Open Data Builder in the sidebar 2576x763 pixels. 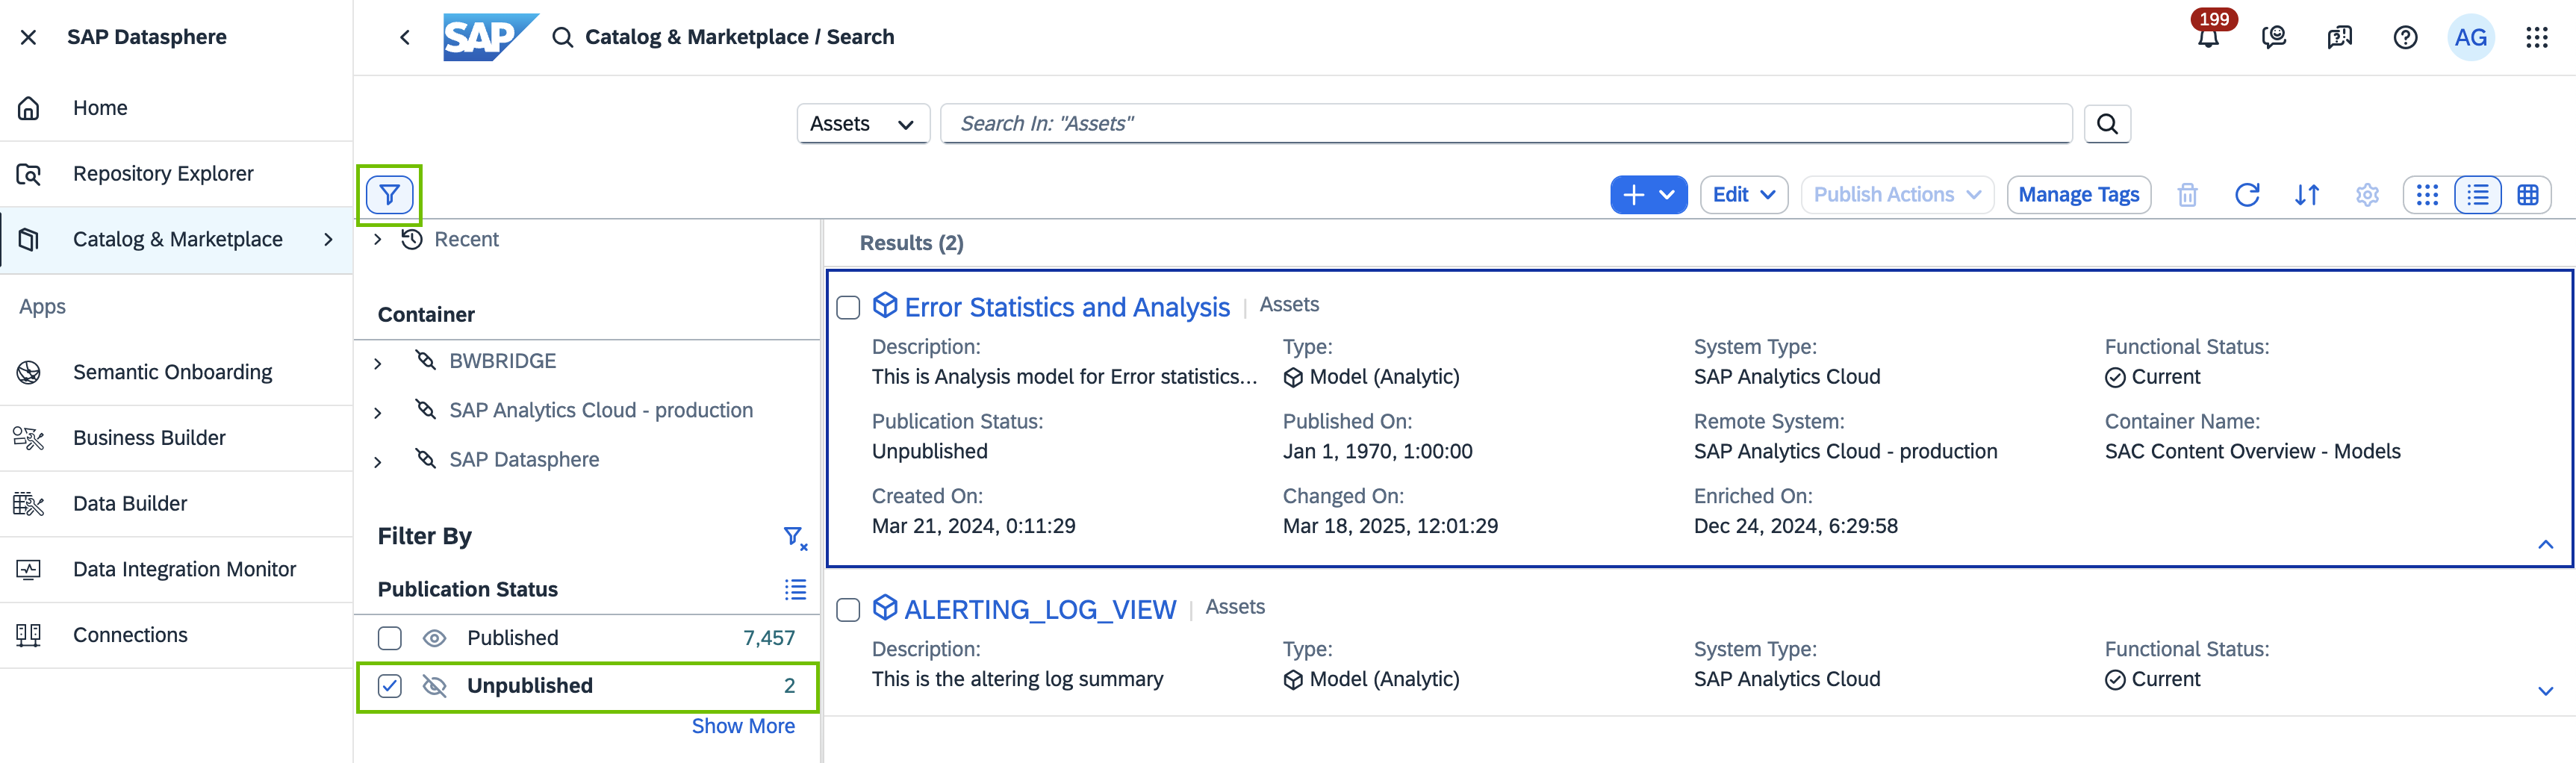click(x=130, y=504)
